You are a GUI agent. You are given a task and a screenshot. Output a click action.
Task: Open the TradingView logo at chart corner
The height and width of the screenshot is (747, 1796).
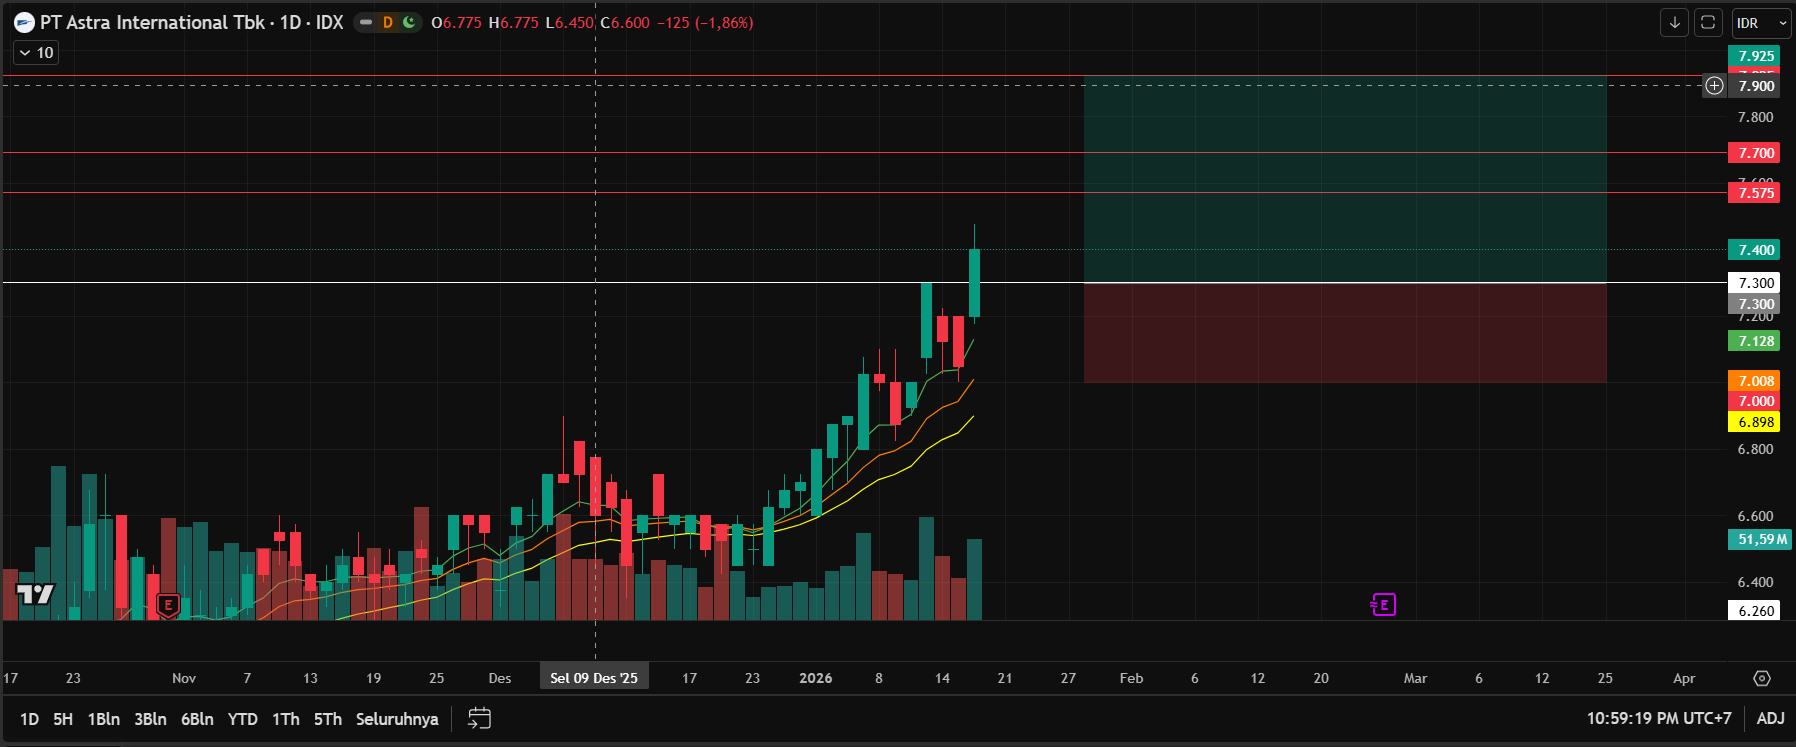click(x=36, y=594)
